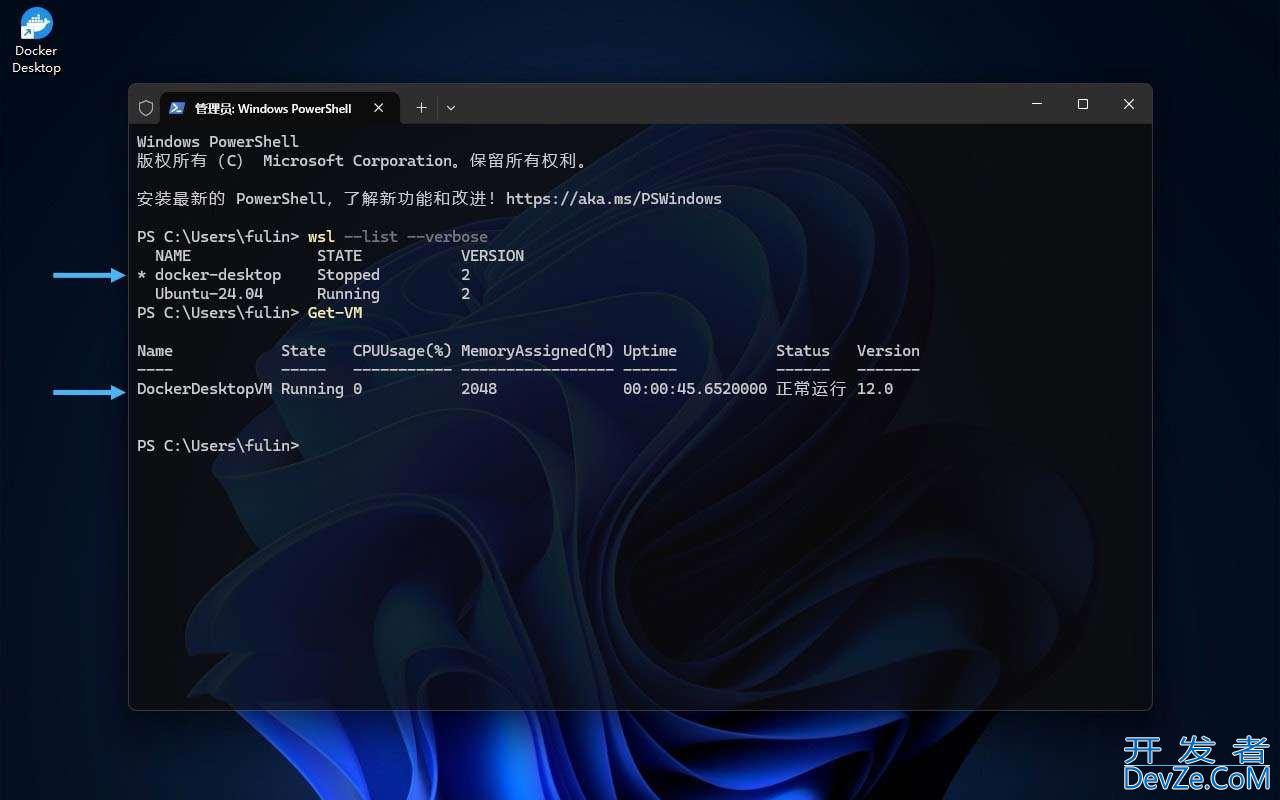The height and width of the screenshot is (800, 1280).
Task: Click the 'Get-VM' command text
Action: [335, 313]
